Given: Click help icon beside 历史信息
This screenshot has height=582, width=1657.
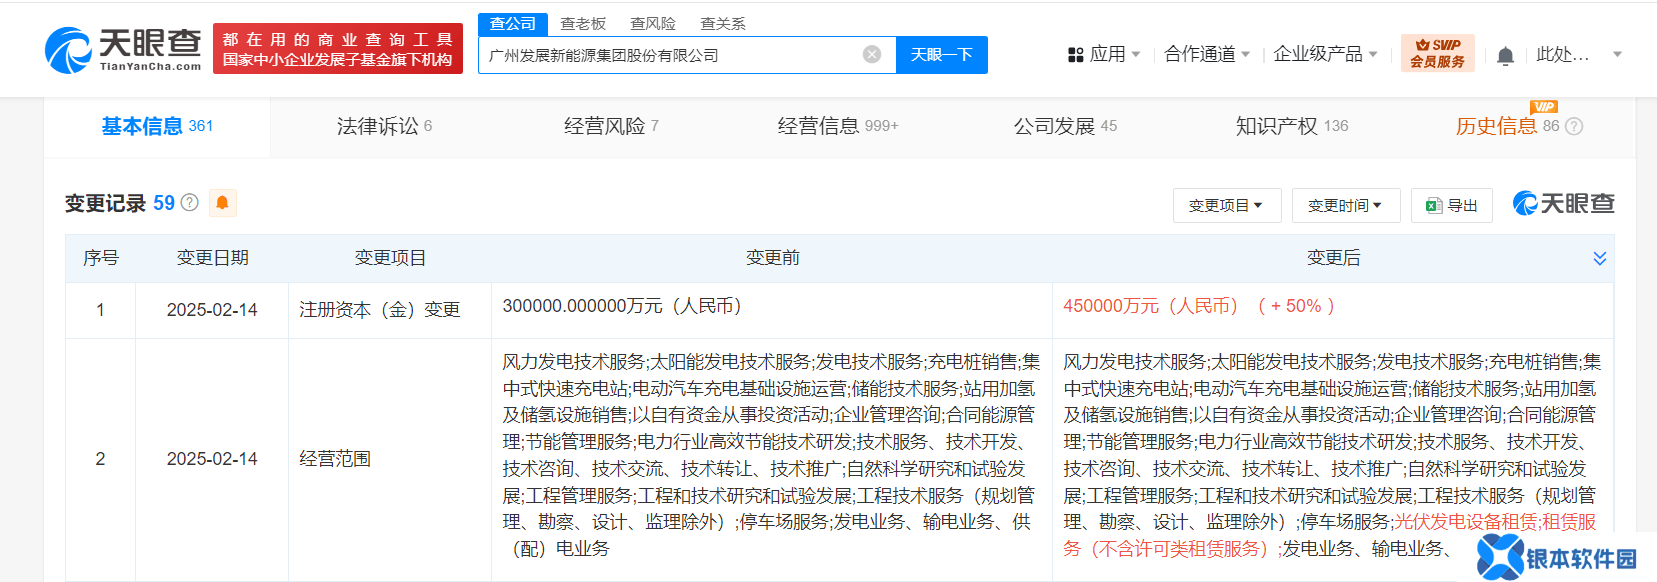Looking at the screenshot, I should (x=1574, y=126).
